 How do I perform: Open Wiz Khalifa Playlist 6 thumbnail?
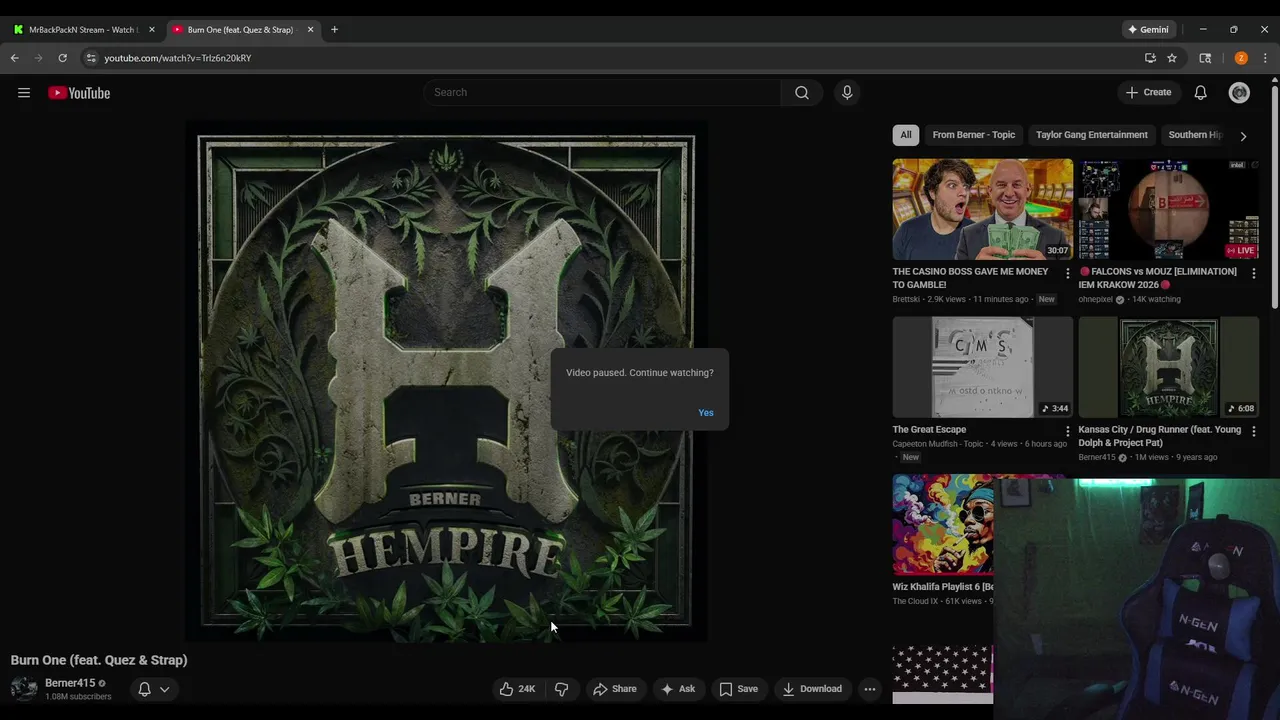tap(943, 525)
